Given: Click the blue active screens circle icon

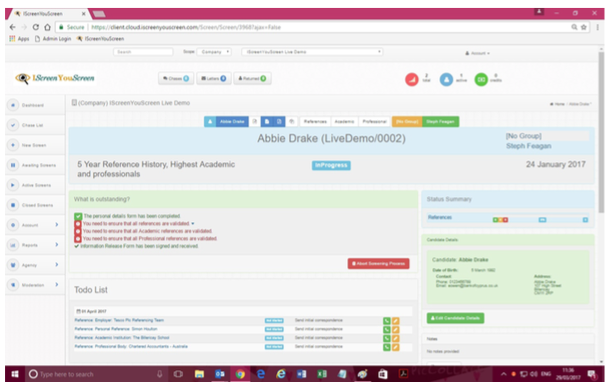Looking at the screenshot, I should click(x=446, y=80).
